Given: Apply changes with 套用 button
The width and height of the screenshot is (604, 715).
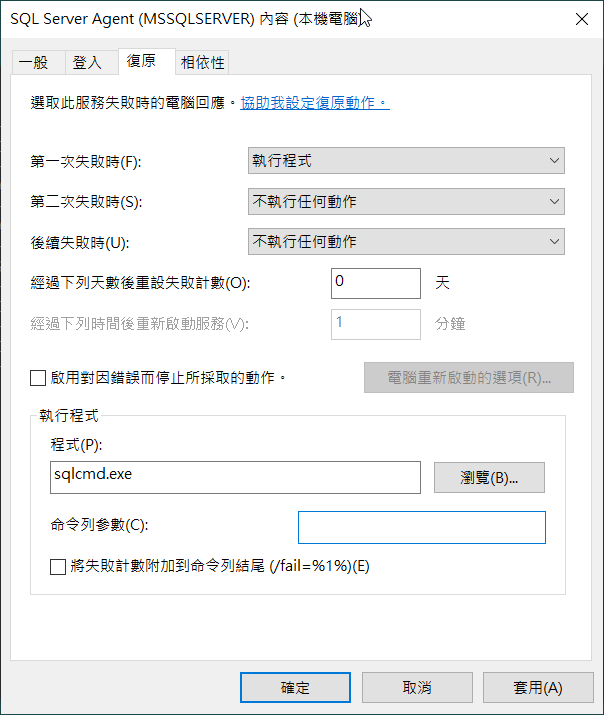Looking at the screenshot, I should [x=537, y=688].
